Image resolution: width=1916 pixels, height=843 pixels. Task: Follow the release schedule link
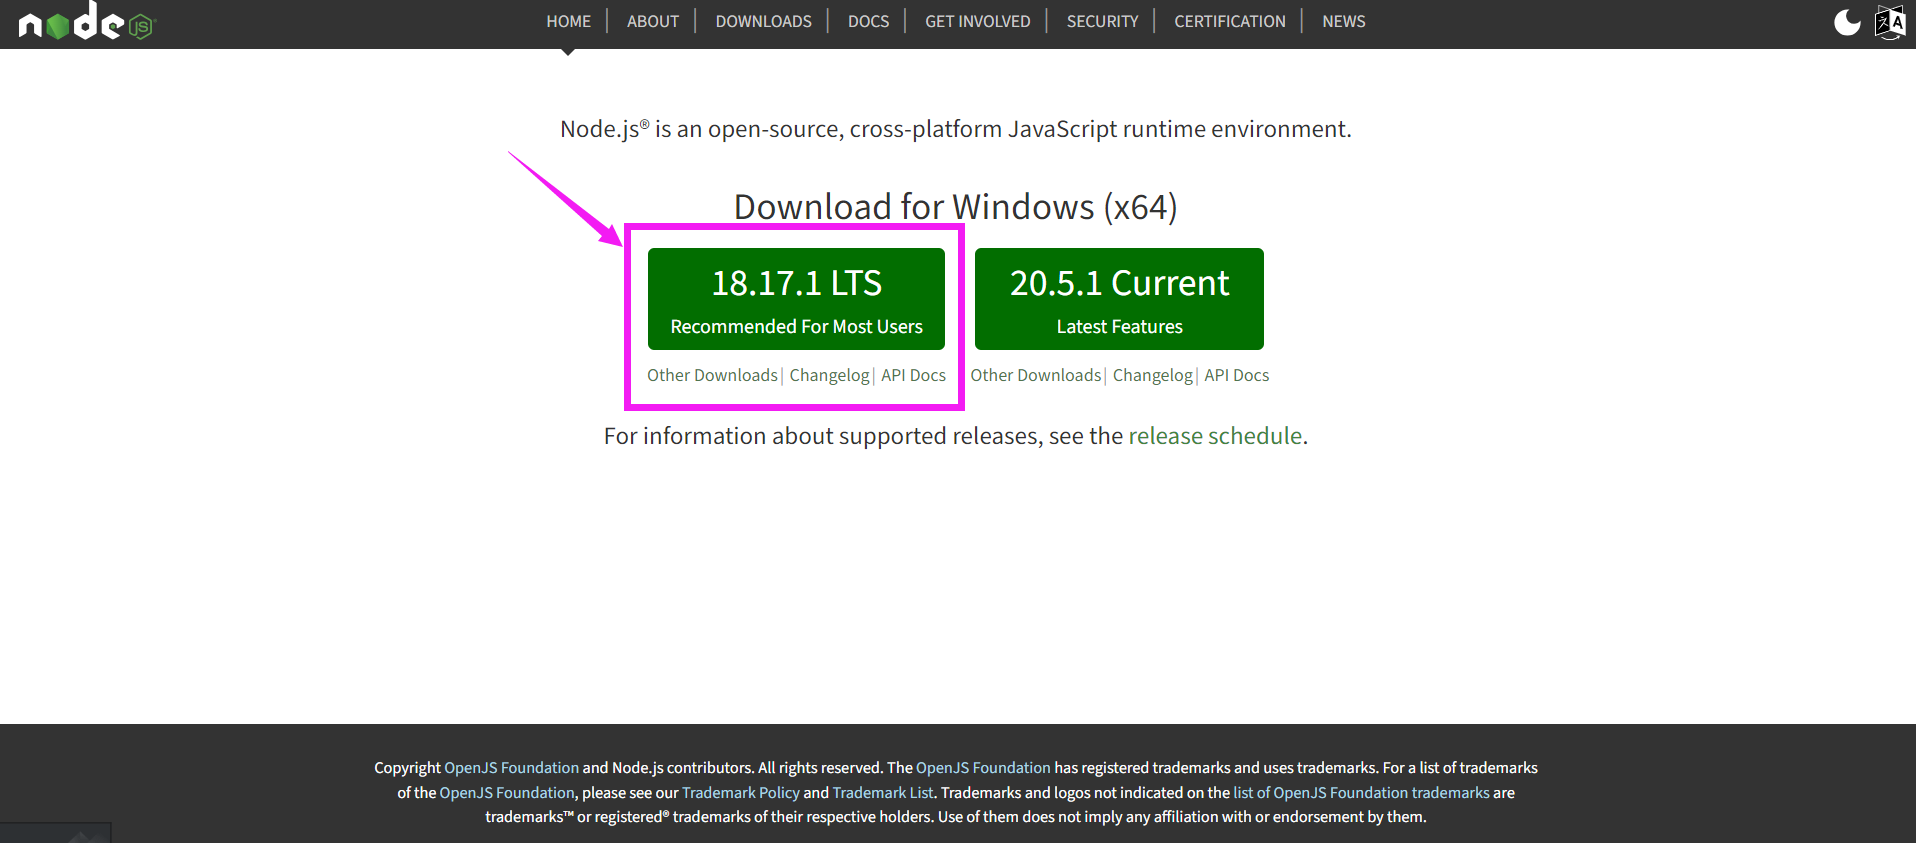click(x=1215, y=436)
